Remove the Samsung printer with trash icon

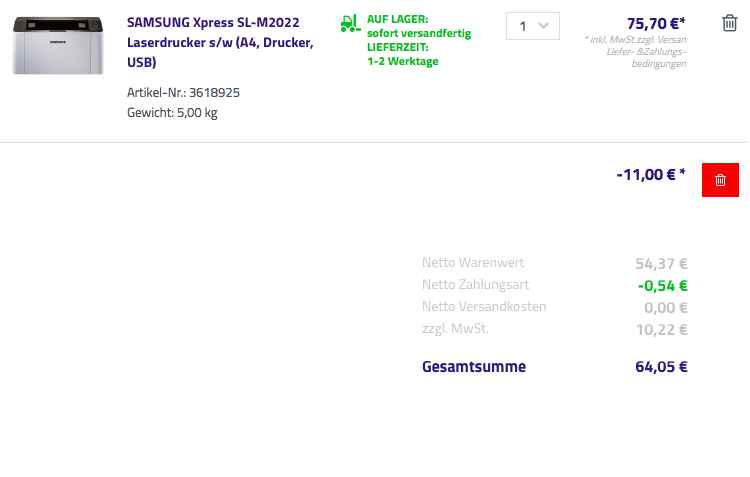(729, 23)
